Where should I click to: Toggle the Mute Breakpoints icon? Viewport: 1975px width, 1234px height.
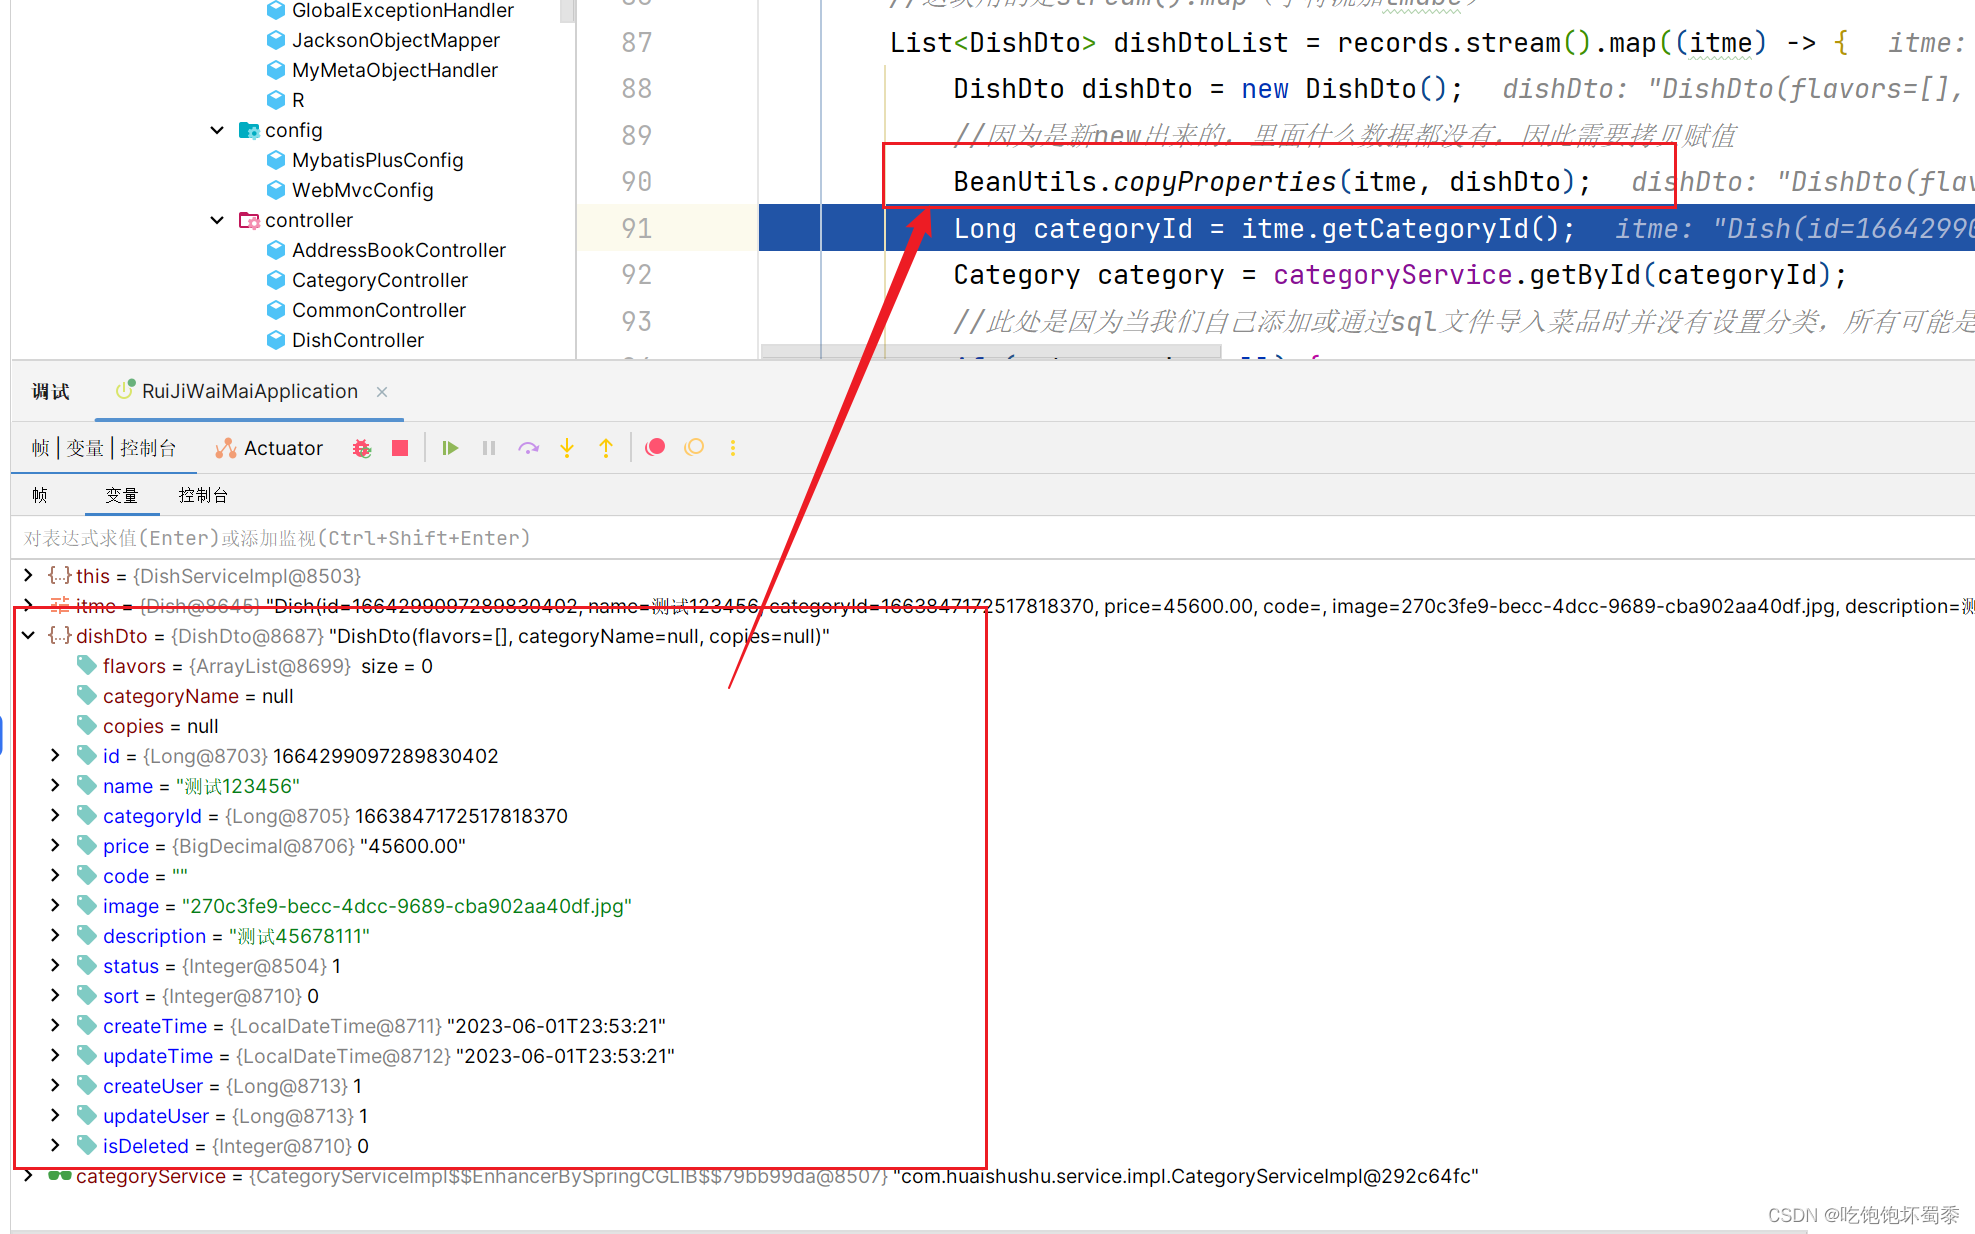(x=694, y=448)
